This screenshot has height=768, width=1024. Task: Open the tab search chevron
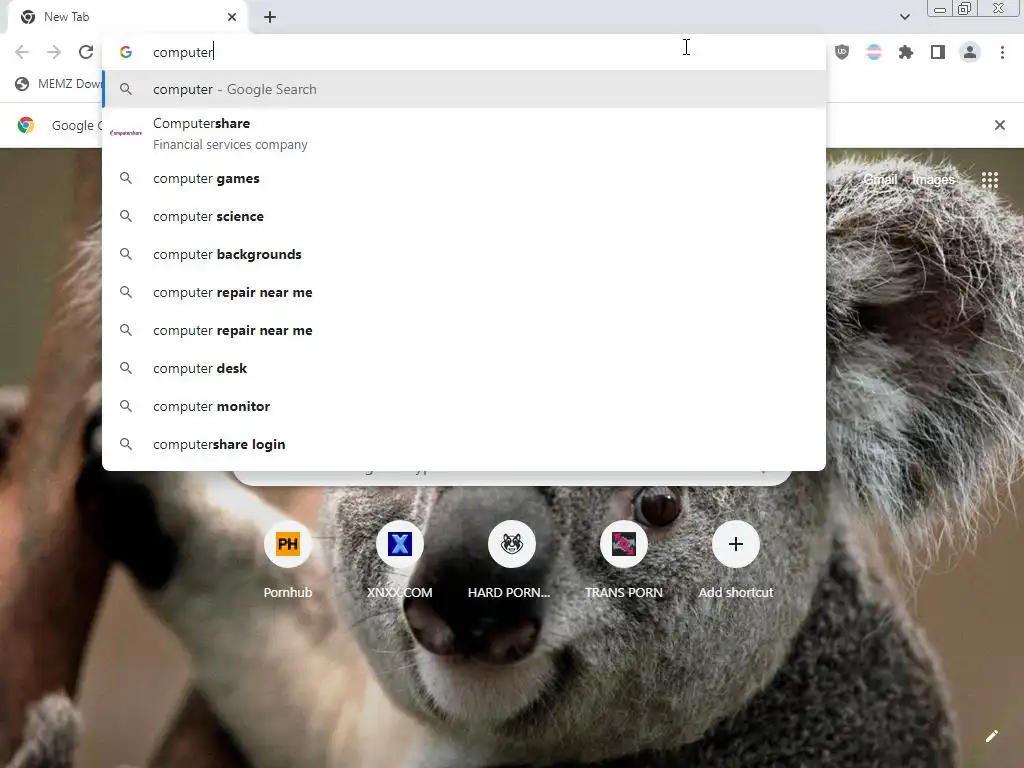point(904,17)
